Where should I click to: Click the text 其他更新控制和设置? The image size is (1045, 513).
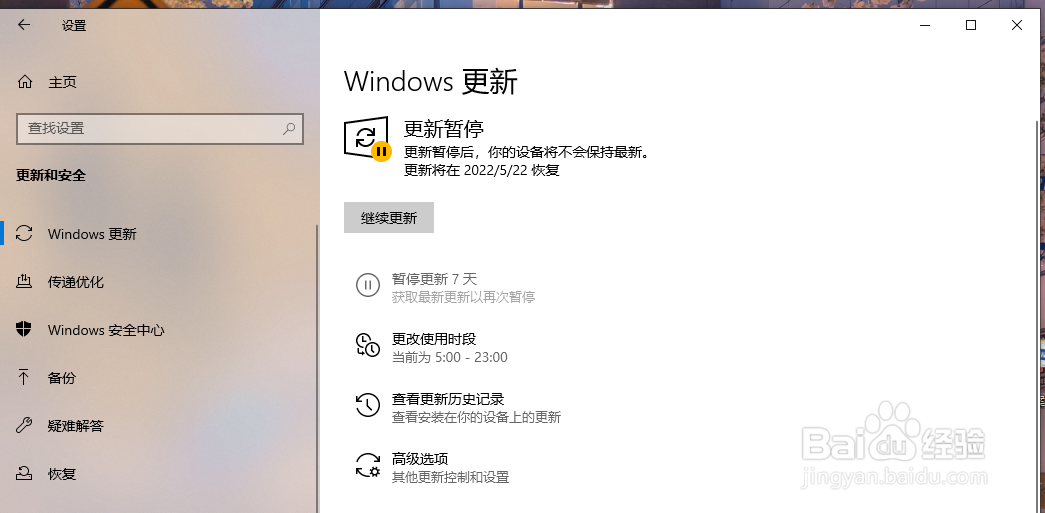(x=451, y=477)
